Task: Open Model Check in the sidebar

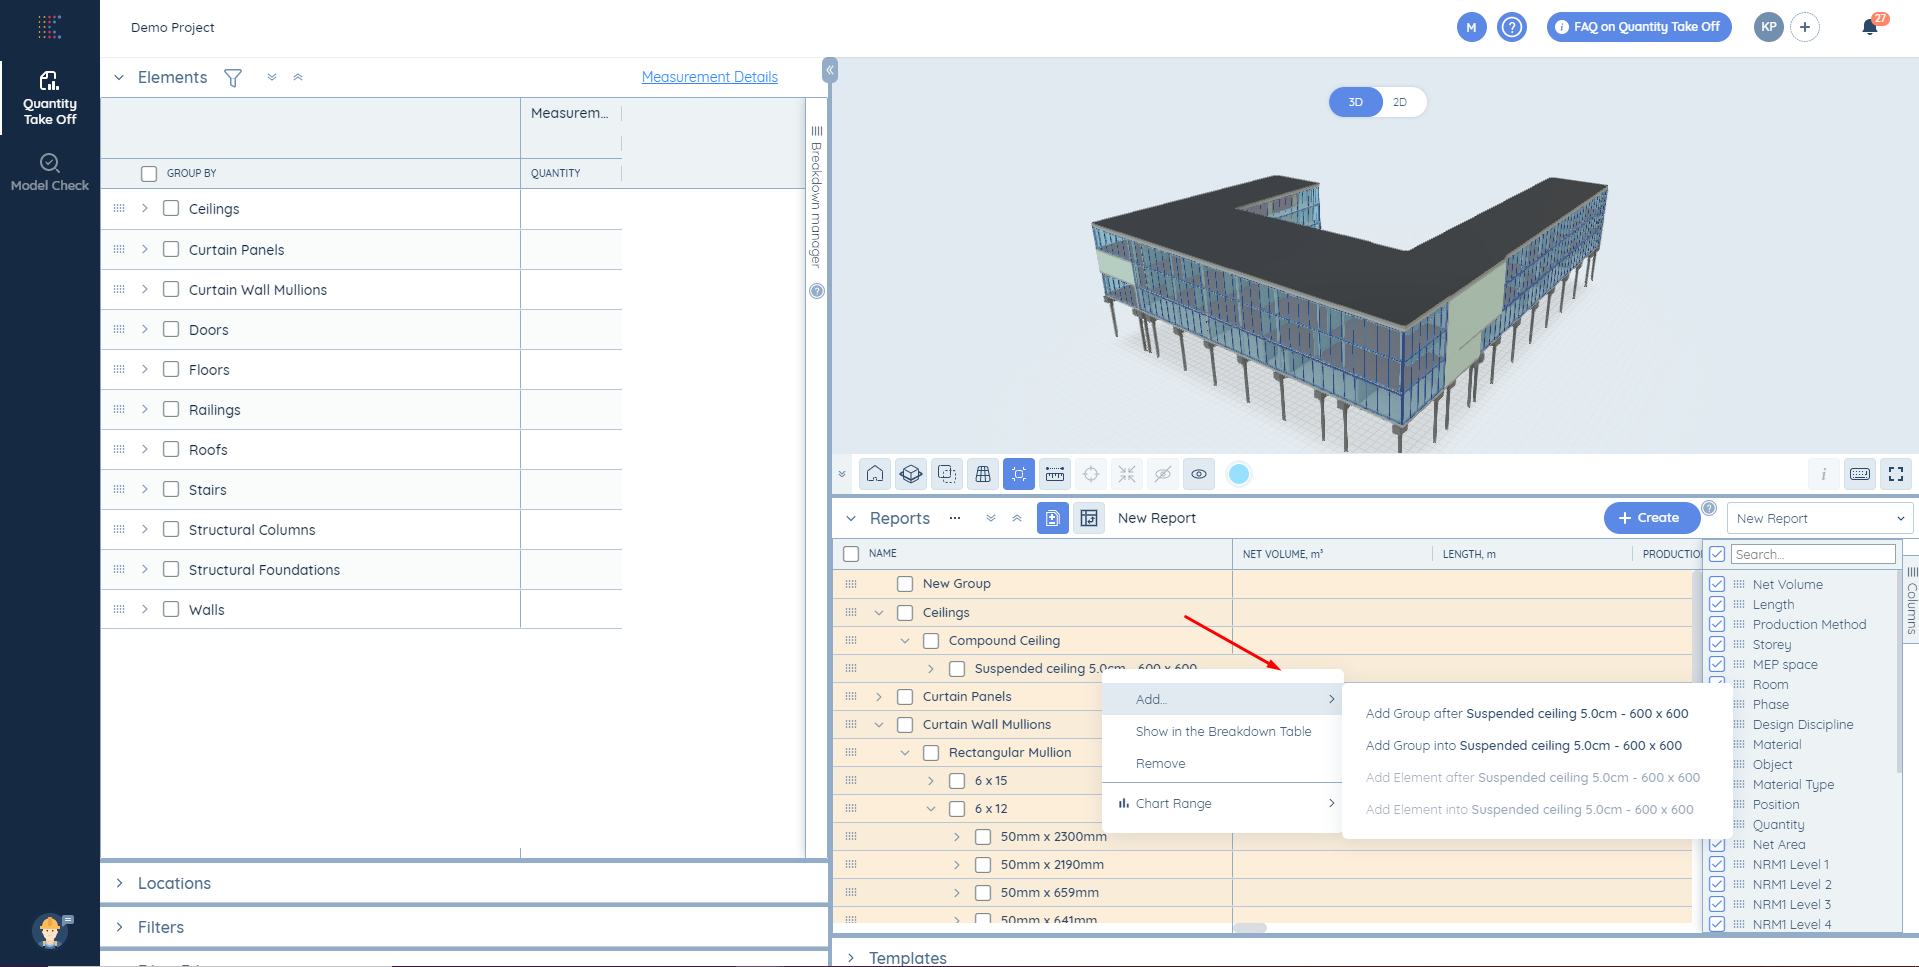Action: click(50, 172)
